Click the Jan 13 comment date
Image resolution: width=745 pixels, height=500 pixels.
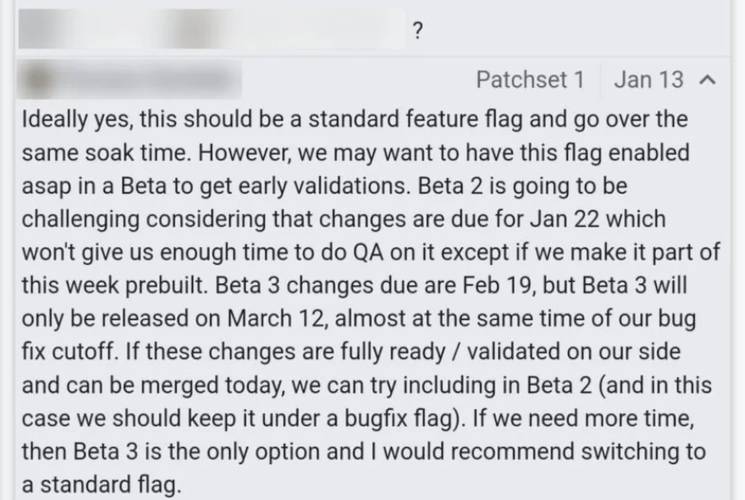point(649,79)
